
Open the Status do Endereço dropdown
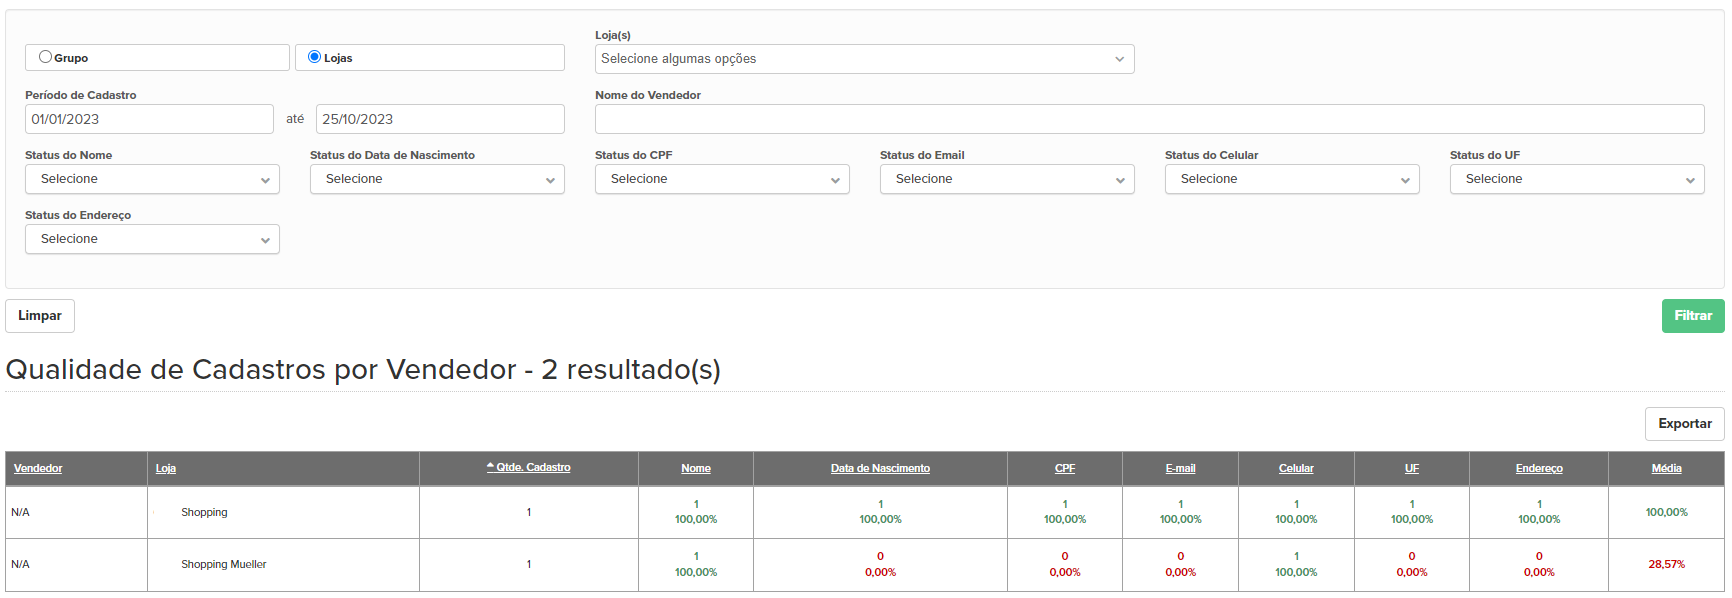tap(152, 239)
